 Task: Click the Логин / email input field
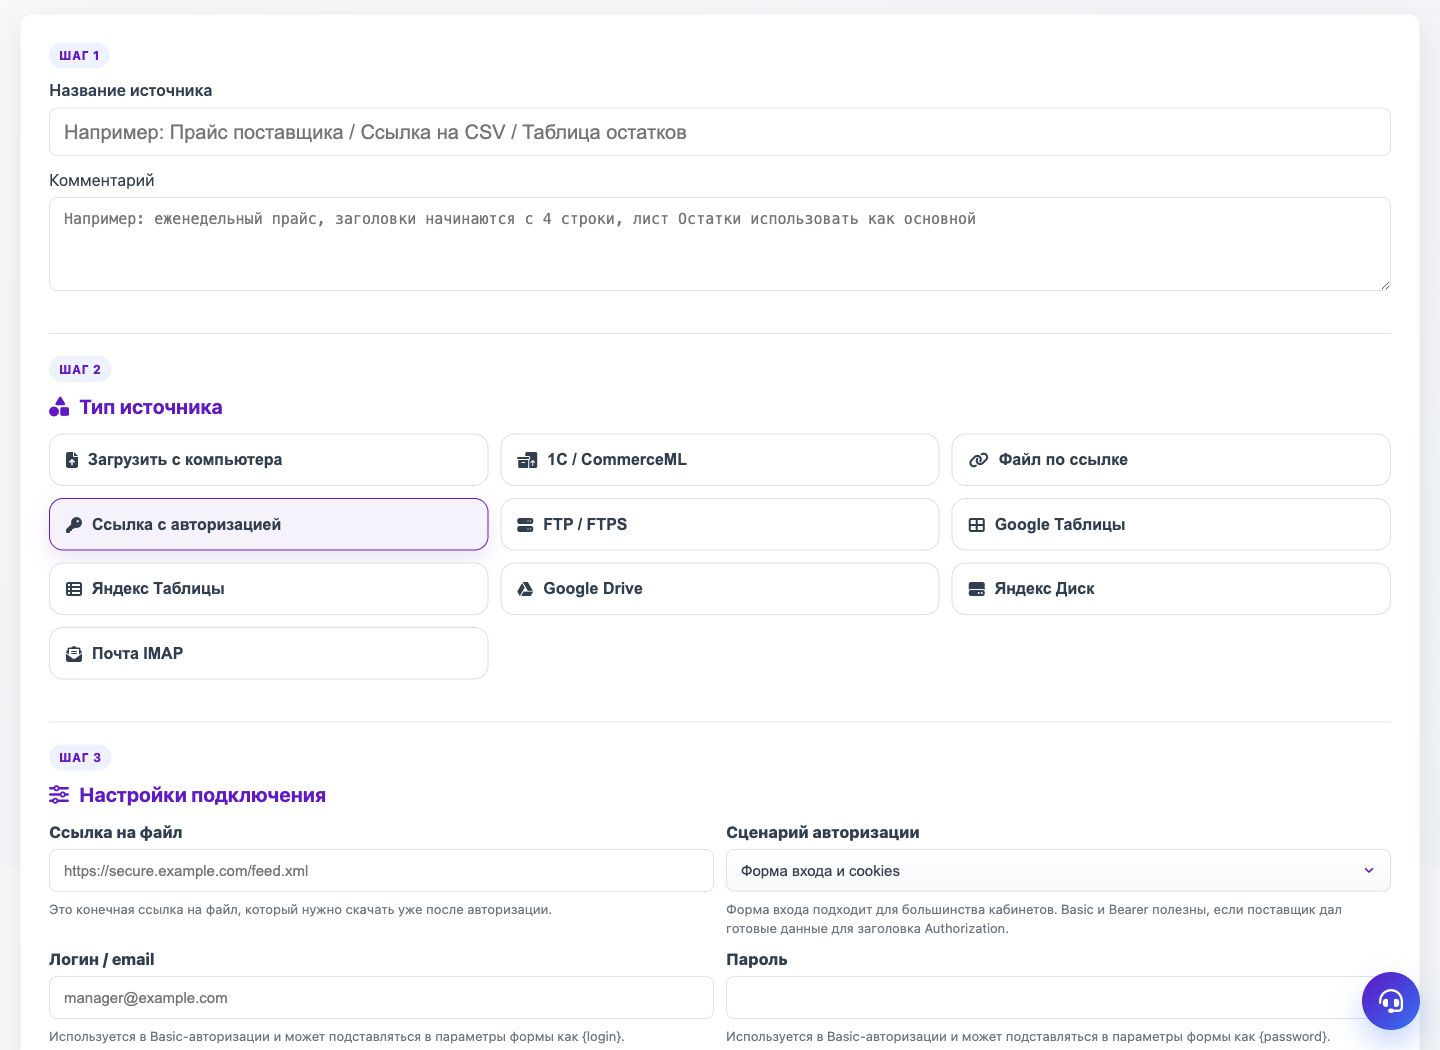(x=381, y=998)
